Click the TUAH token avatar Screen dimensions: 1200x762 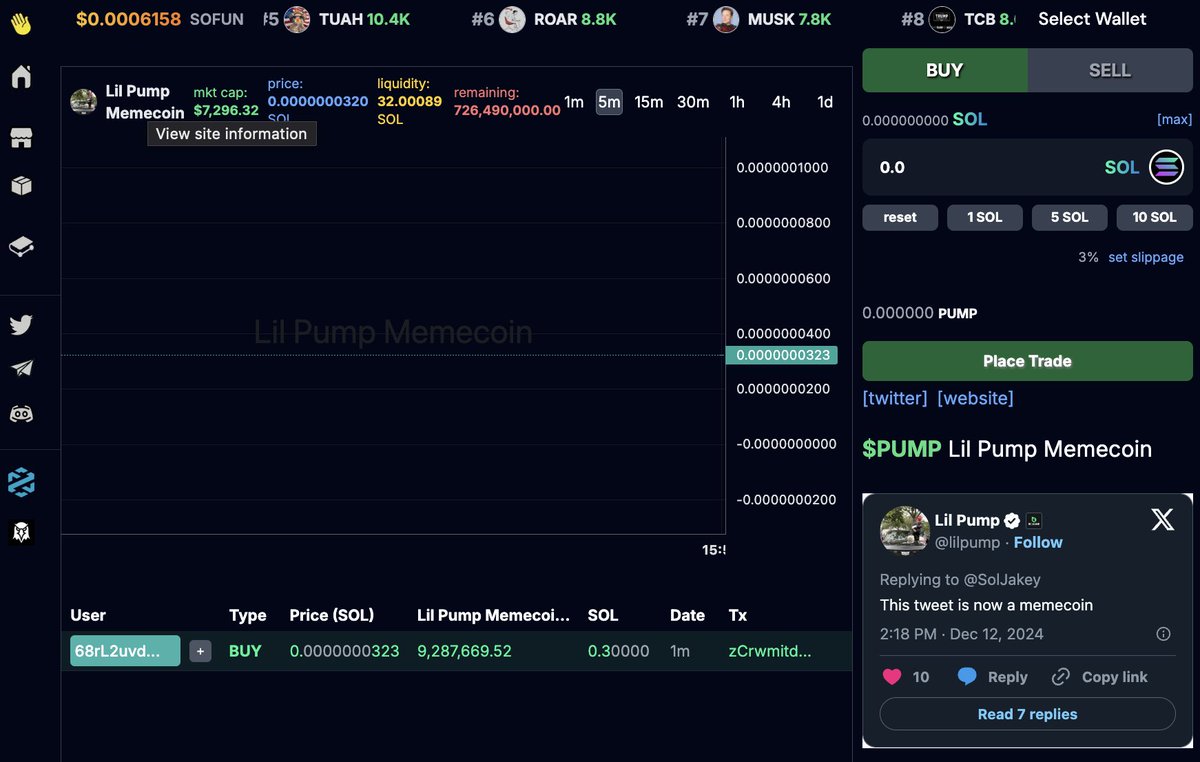(x=297, y=19)
